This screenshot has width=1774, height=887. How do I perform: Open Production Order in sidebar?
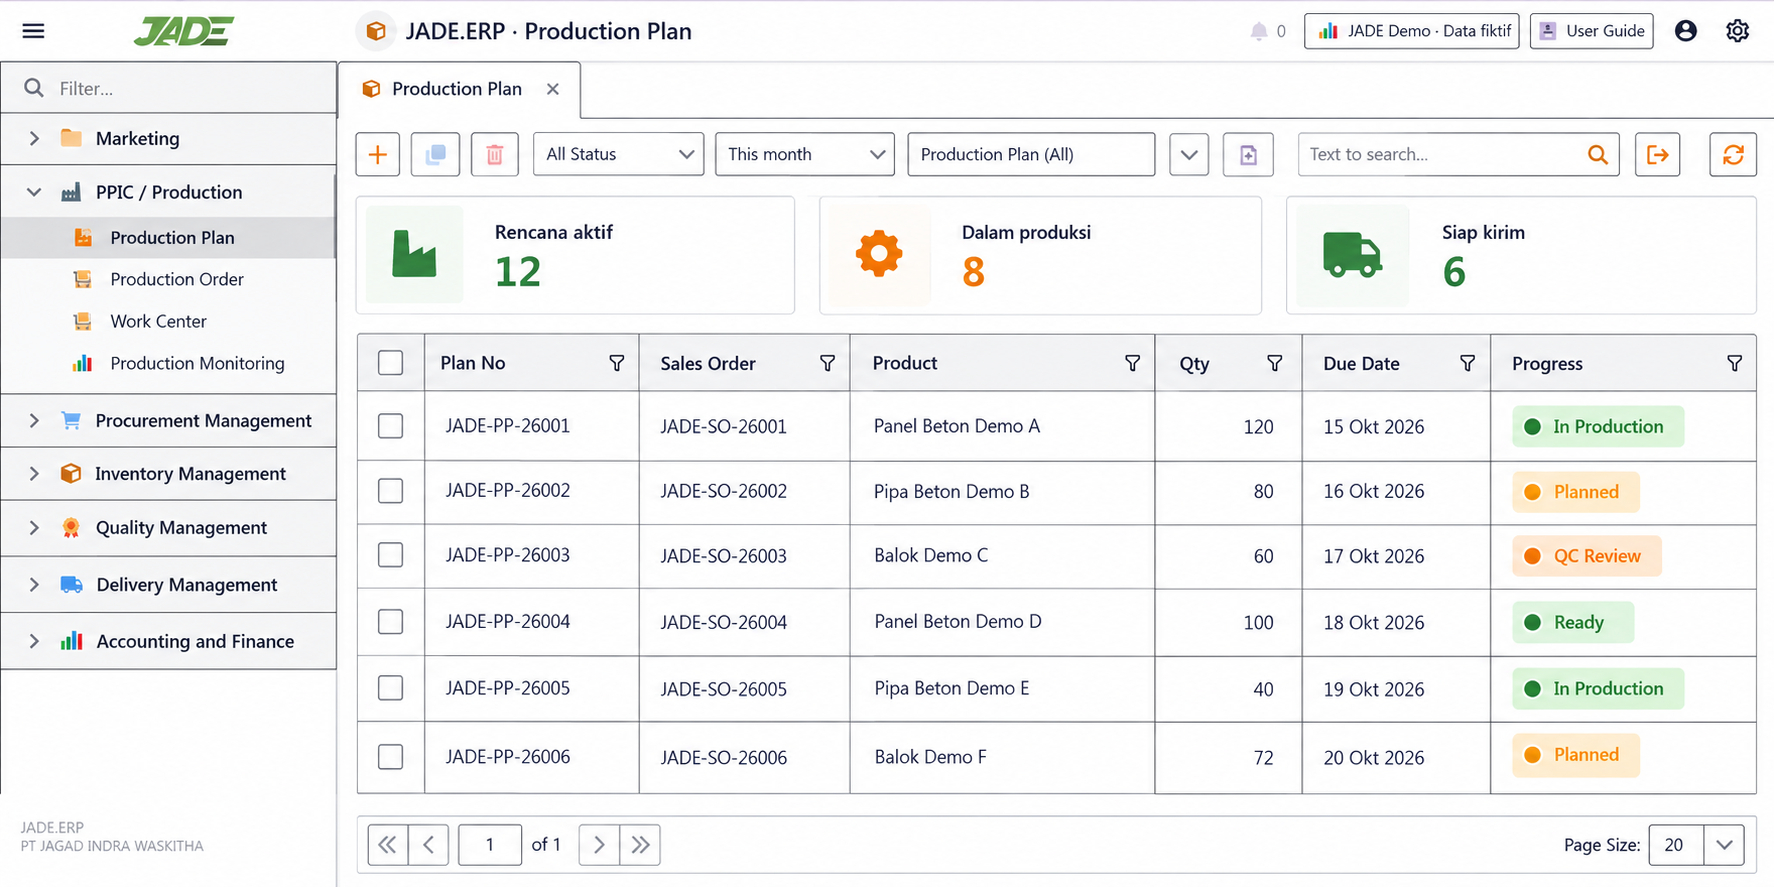[169, 280]
